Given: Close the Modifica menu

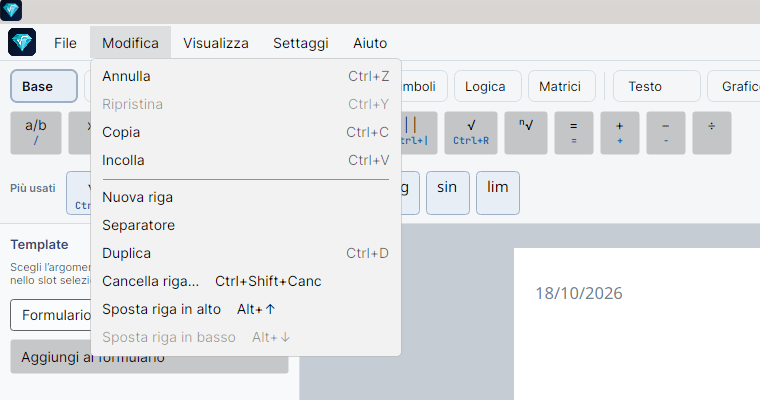Looking at the screenshot, I should [x=130, y=43].
